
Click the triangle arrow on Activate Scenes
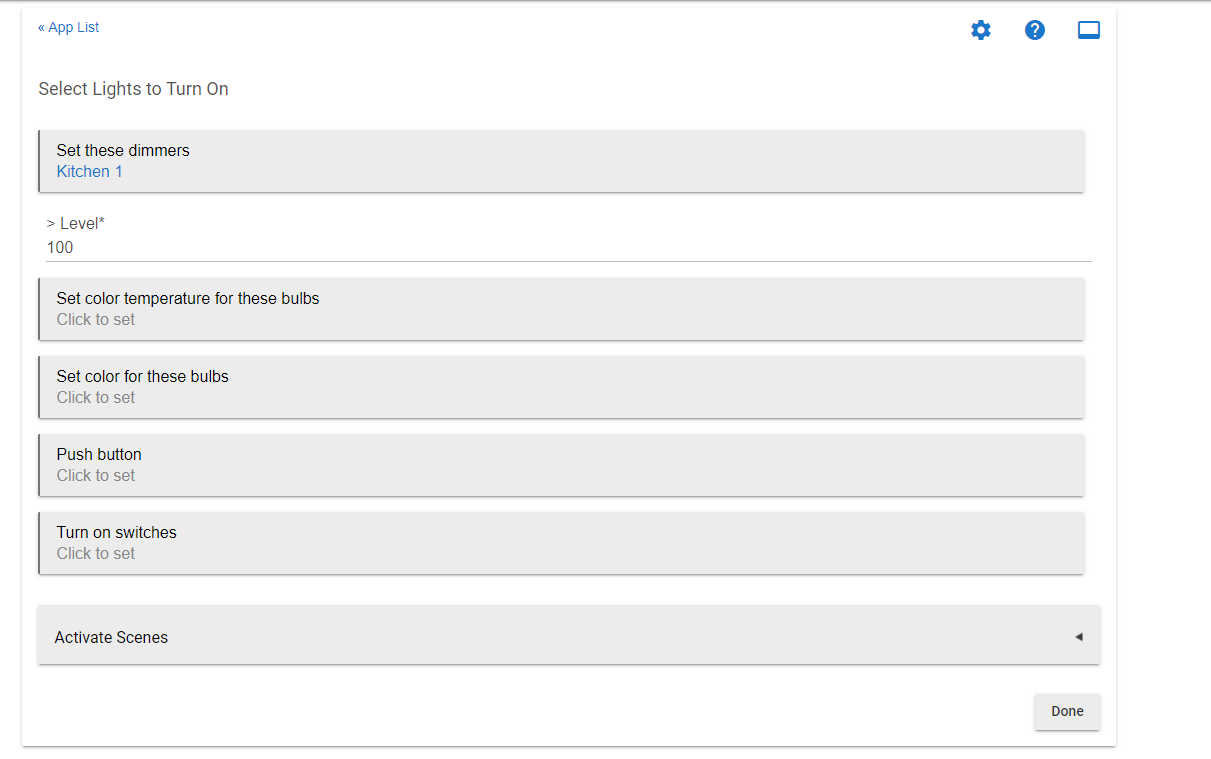[x=1078, y=637]
